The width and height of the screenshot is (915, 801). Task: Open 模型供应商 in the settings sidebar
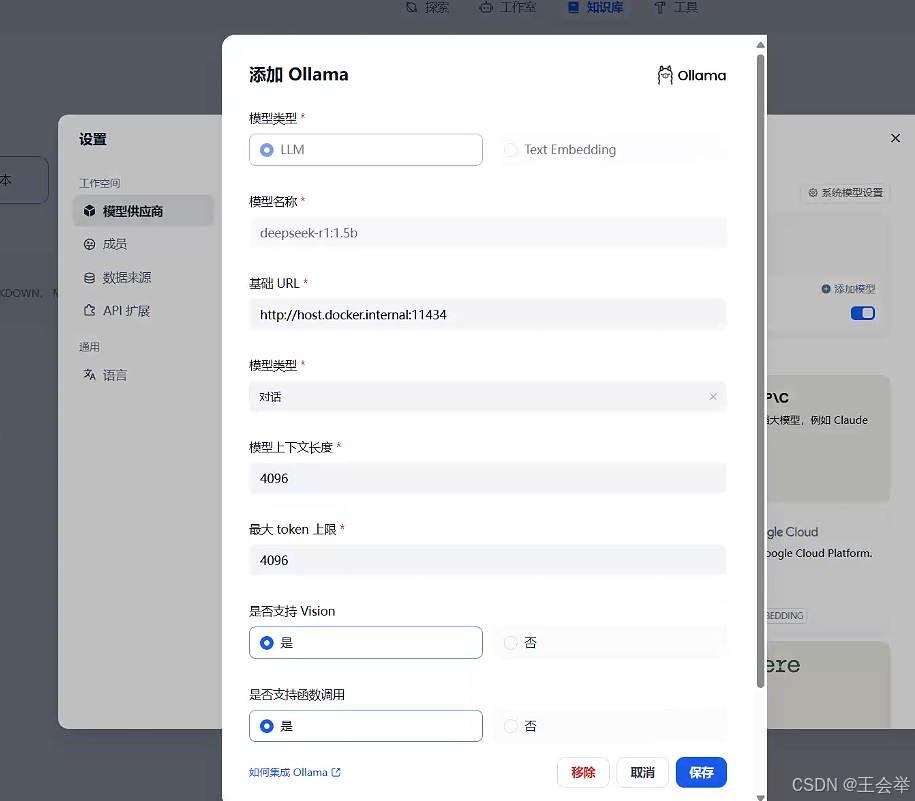[x=143, y=211]
